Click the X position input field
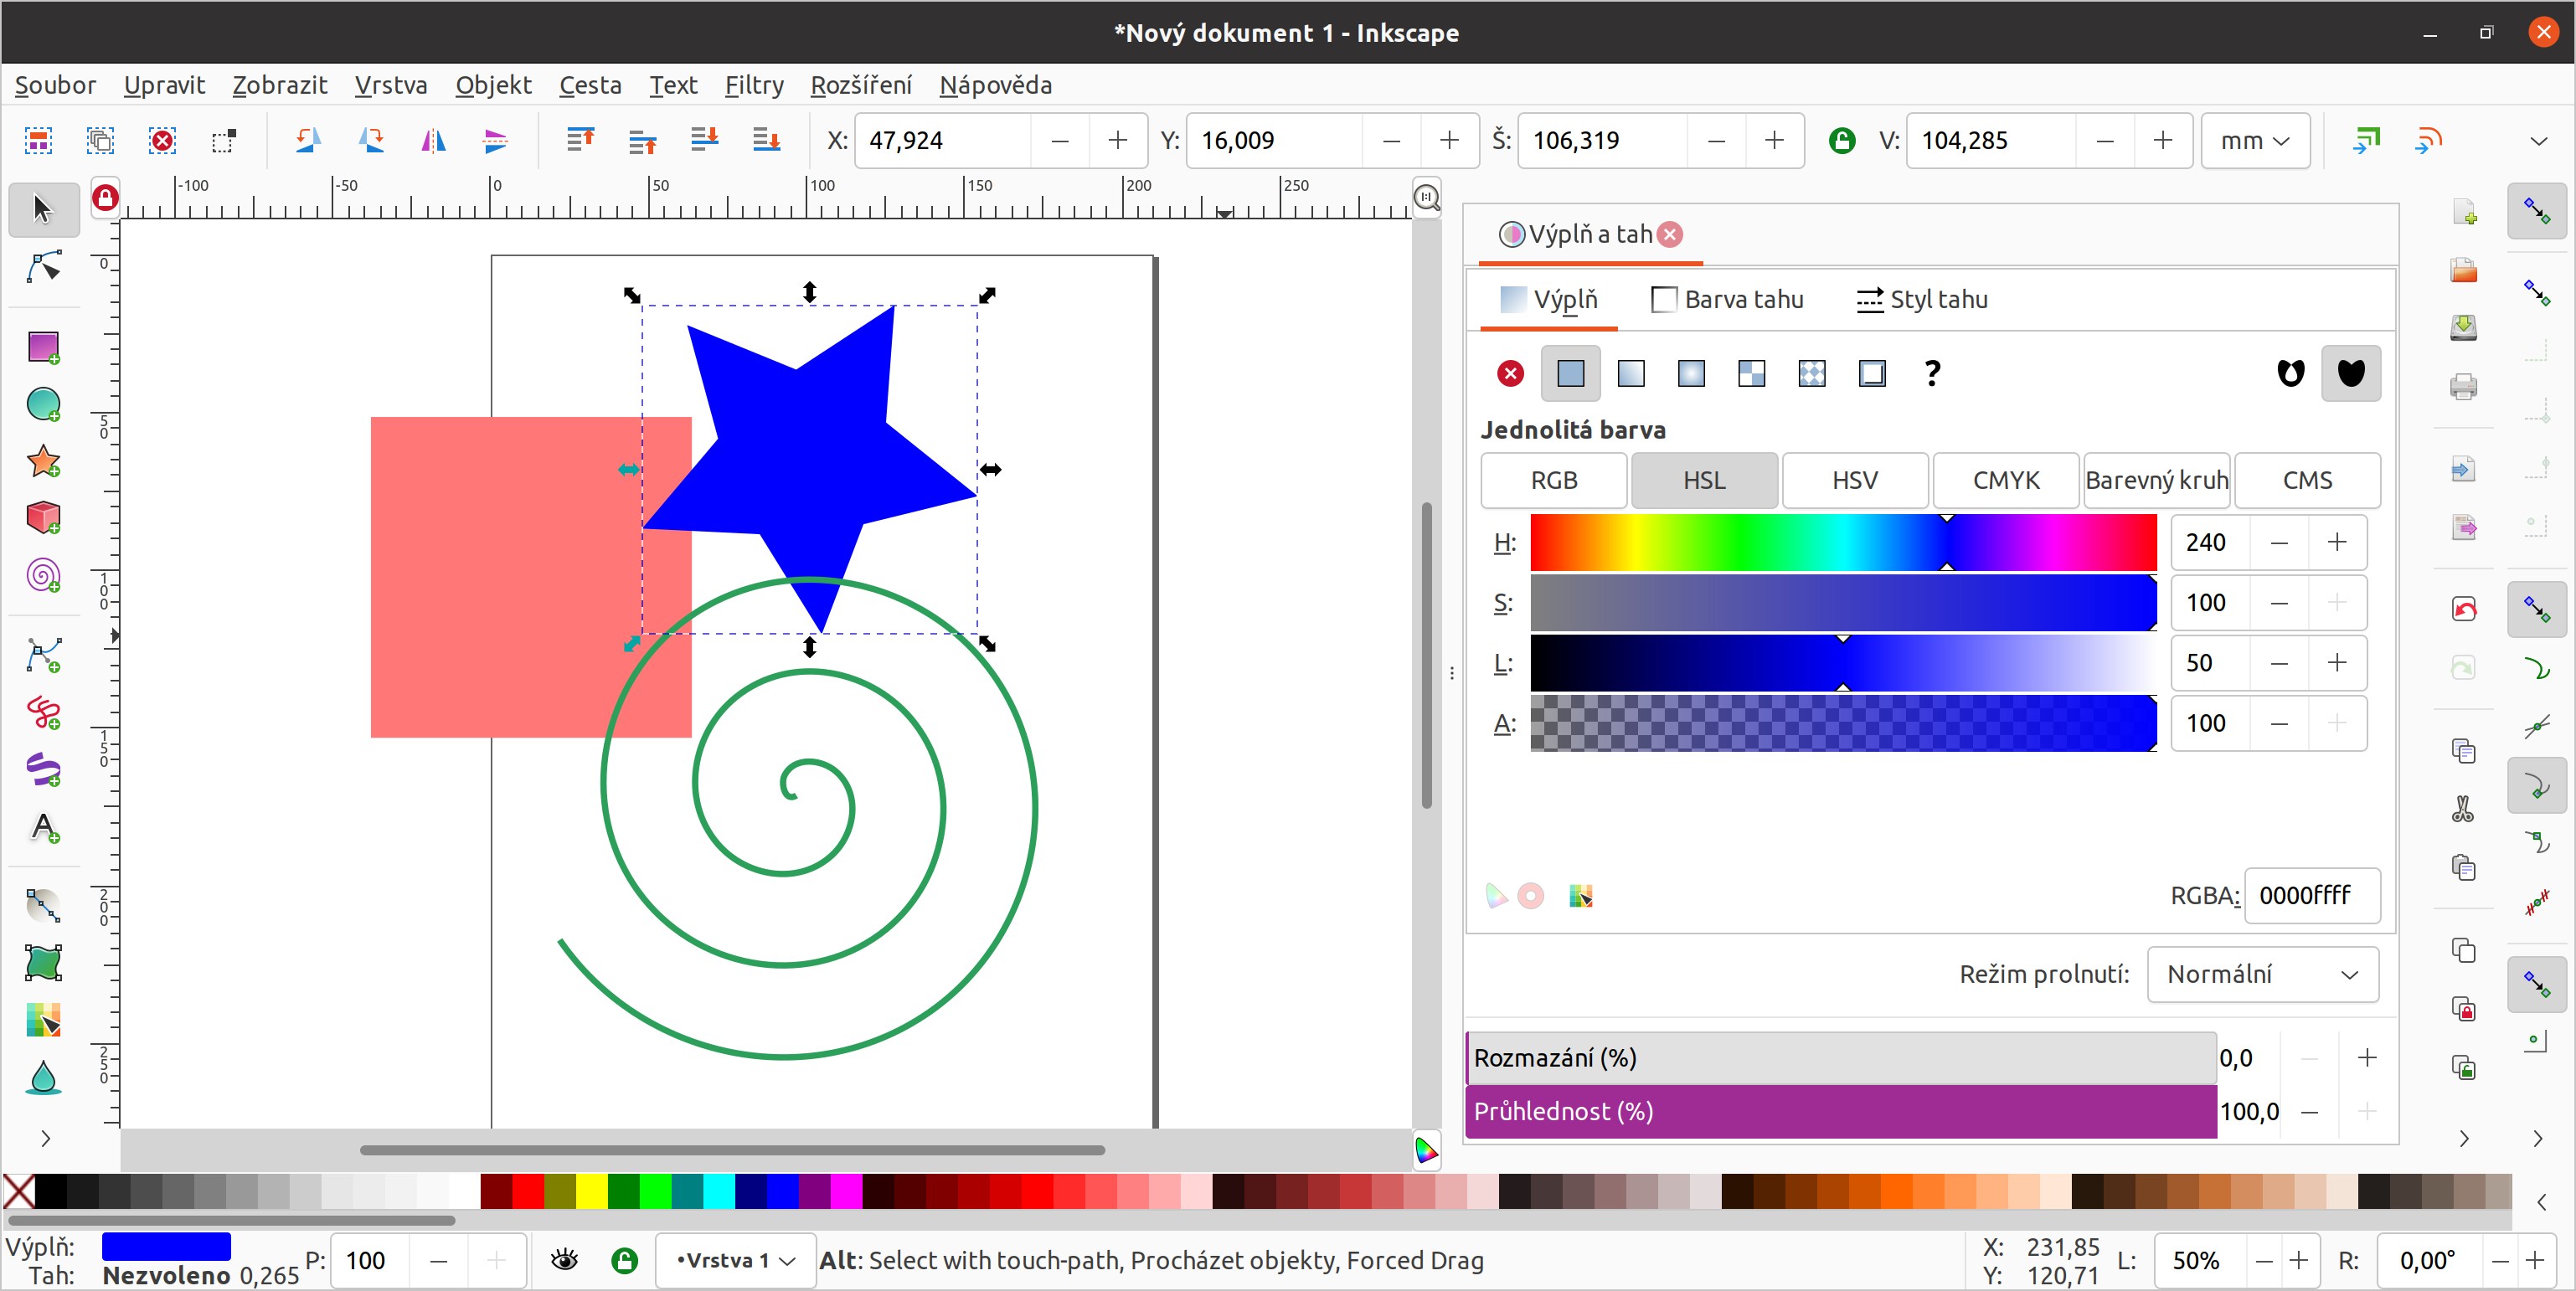This screenshot has height=1291, width=2576. [943, 141]
